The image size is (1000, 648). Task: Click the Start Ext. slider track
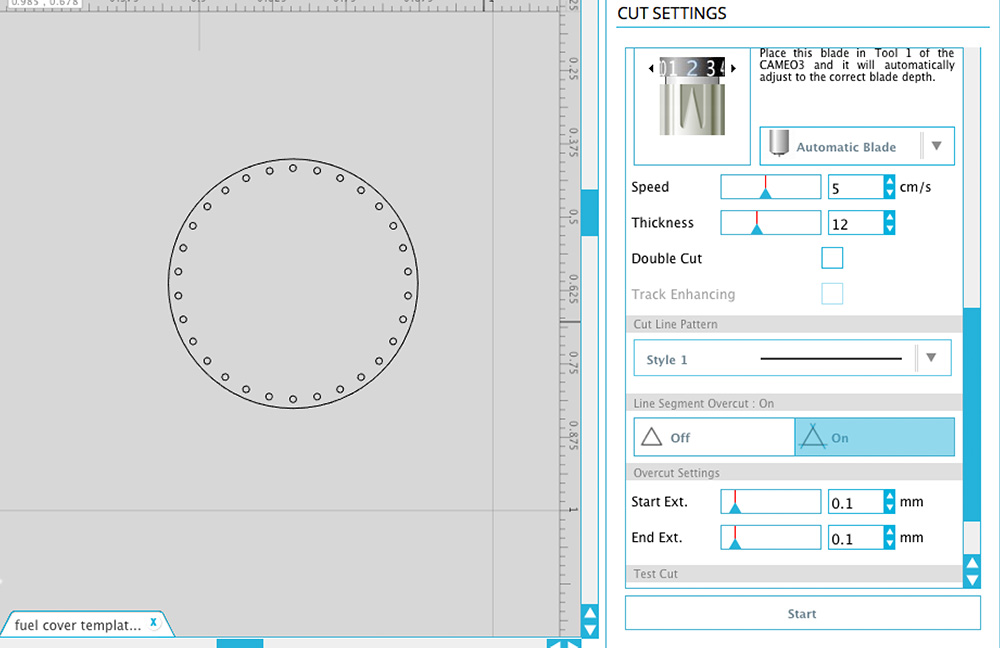(x=771, y=502)
